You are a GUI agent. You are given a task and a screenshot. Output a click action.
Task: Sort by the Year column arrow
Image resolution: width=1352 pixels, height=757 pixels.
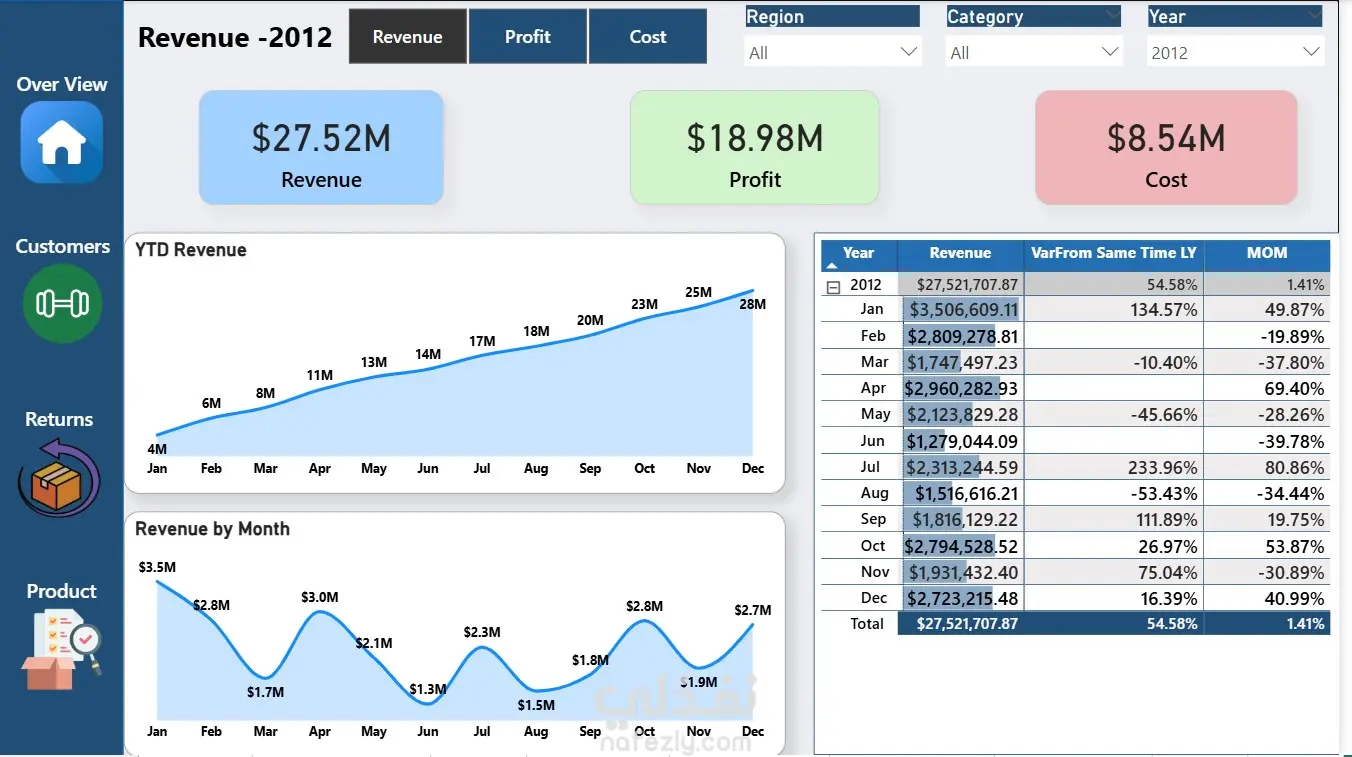click(832, 266)
